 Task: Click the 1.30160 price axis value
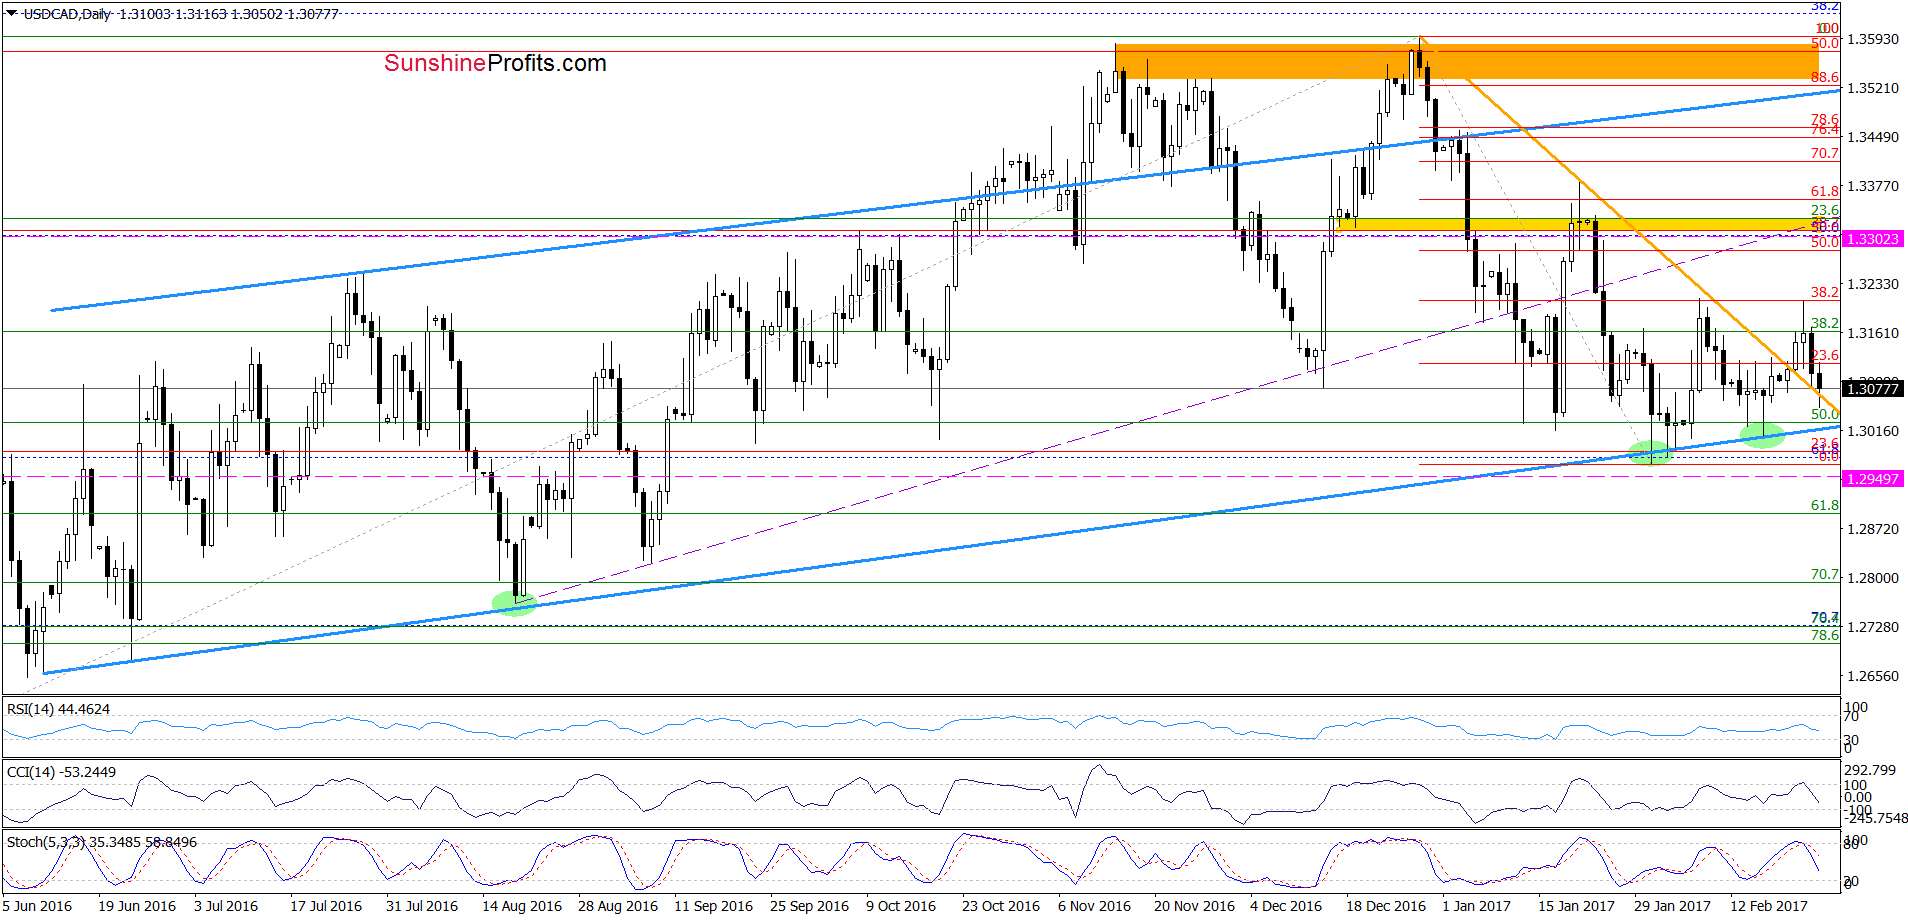pos(1872,431)
